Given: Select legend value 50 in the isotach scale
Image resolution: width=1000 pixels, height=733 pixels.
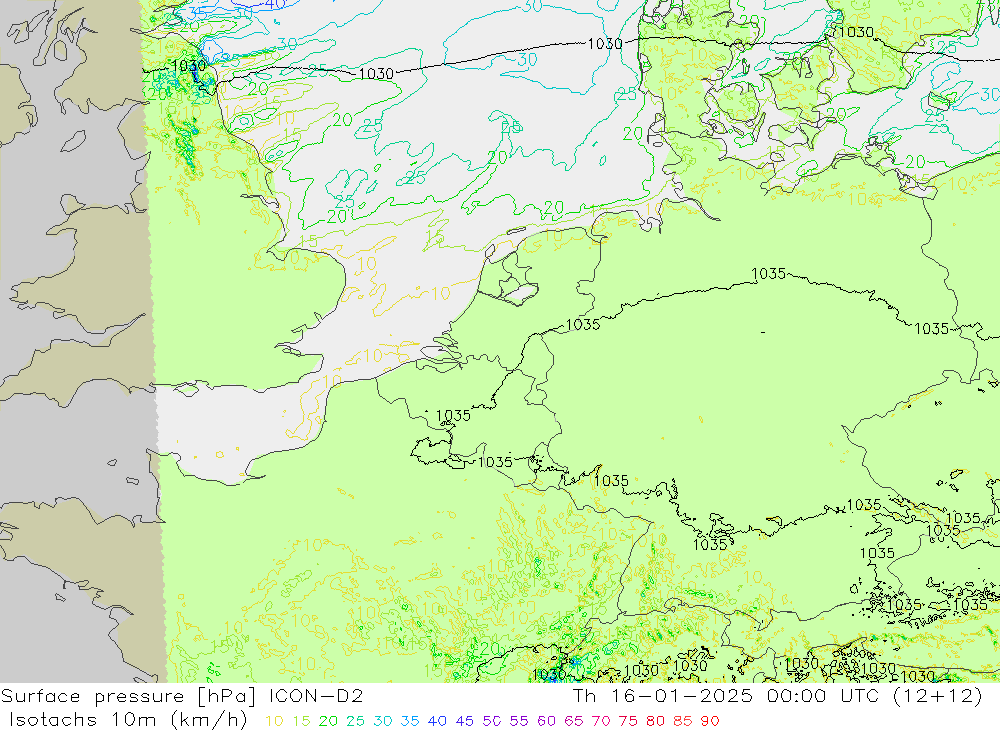Looking at the screenshot, I should coord(492,721).
